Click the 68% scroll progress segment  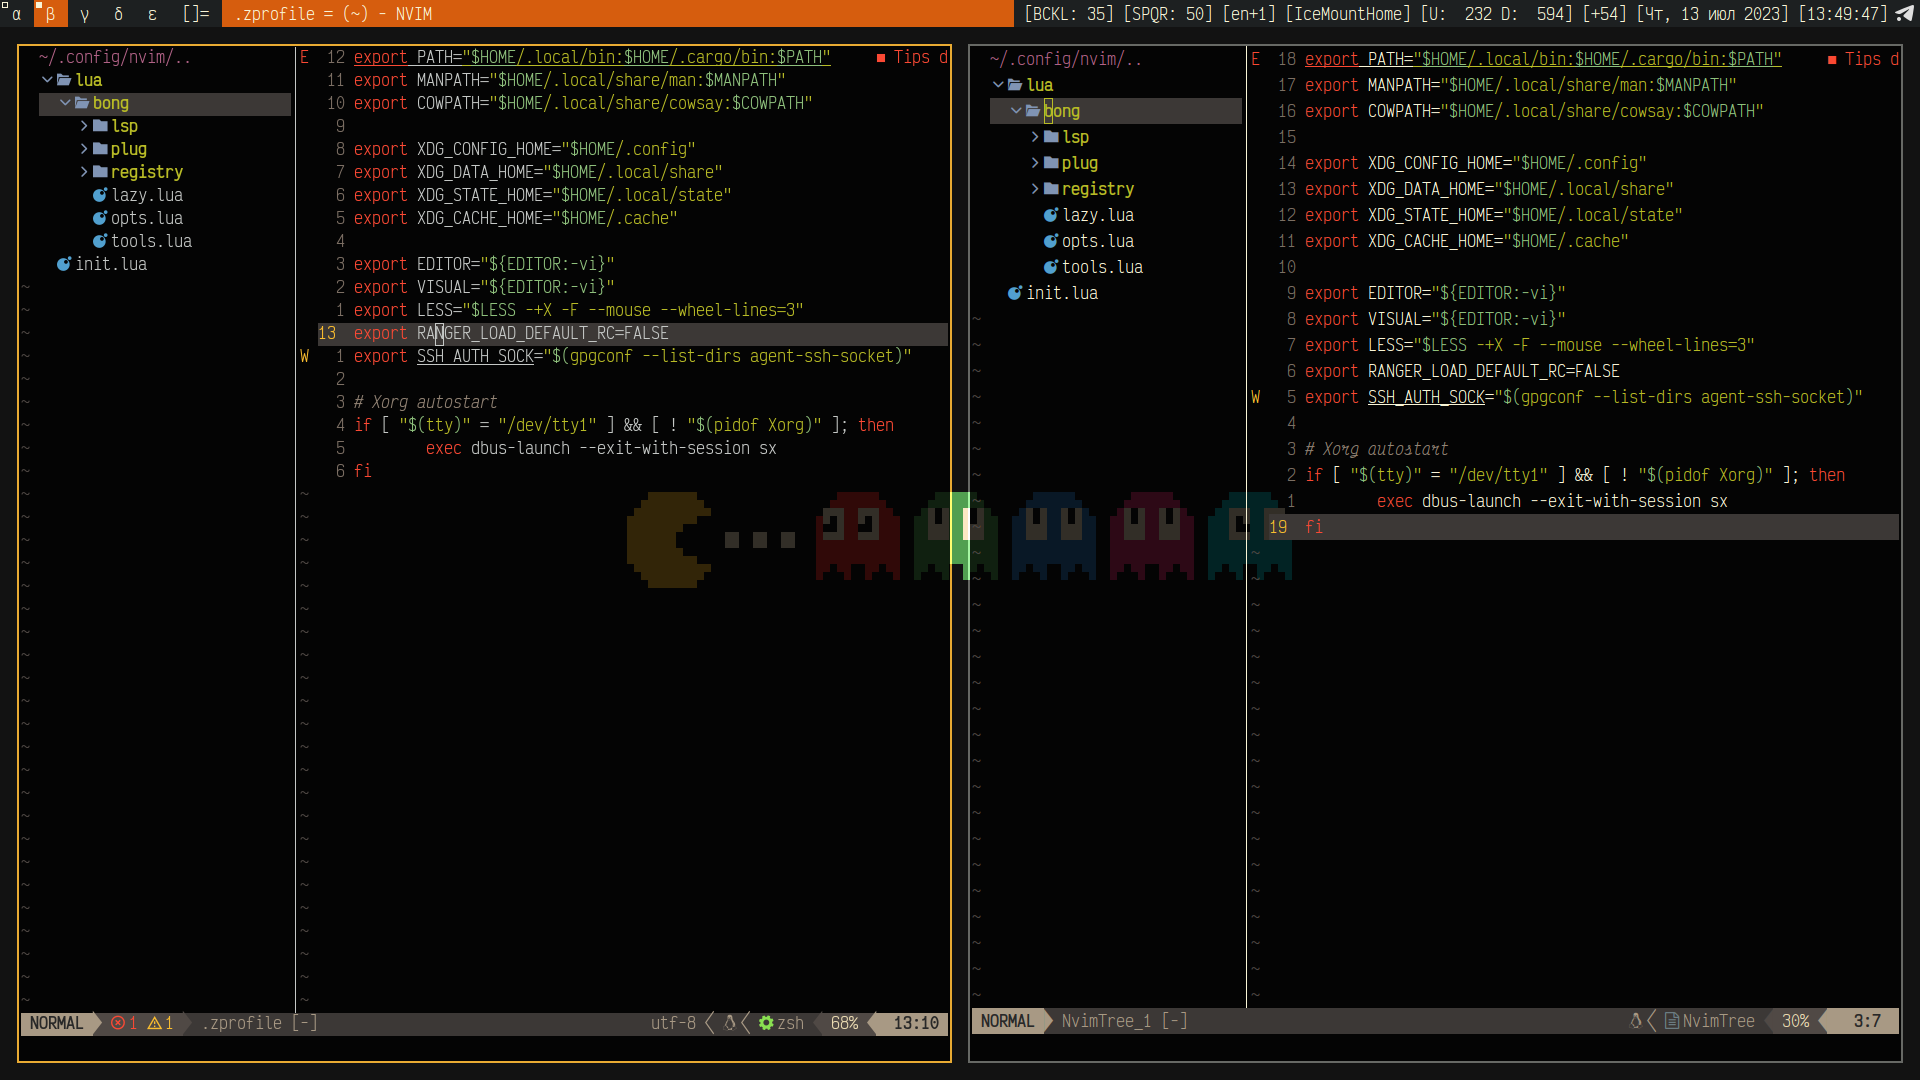(x=843, y=1023)
